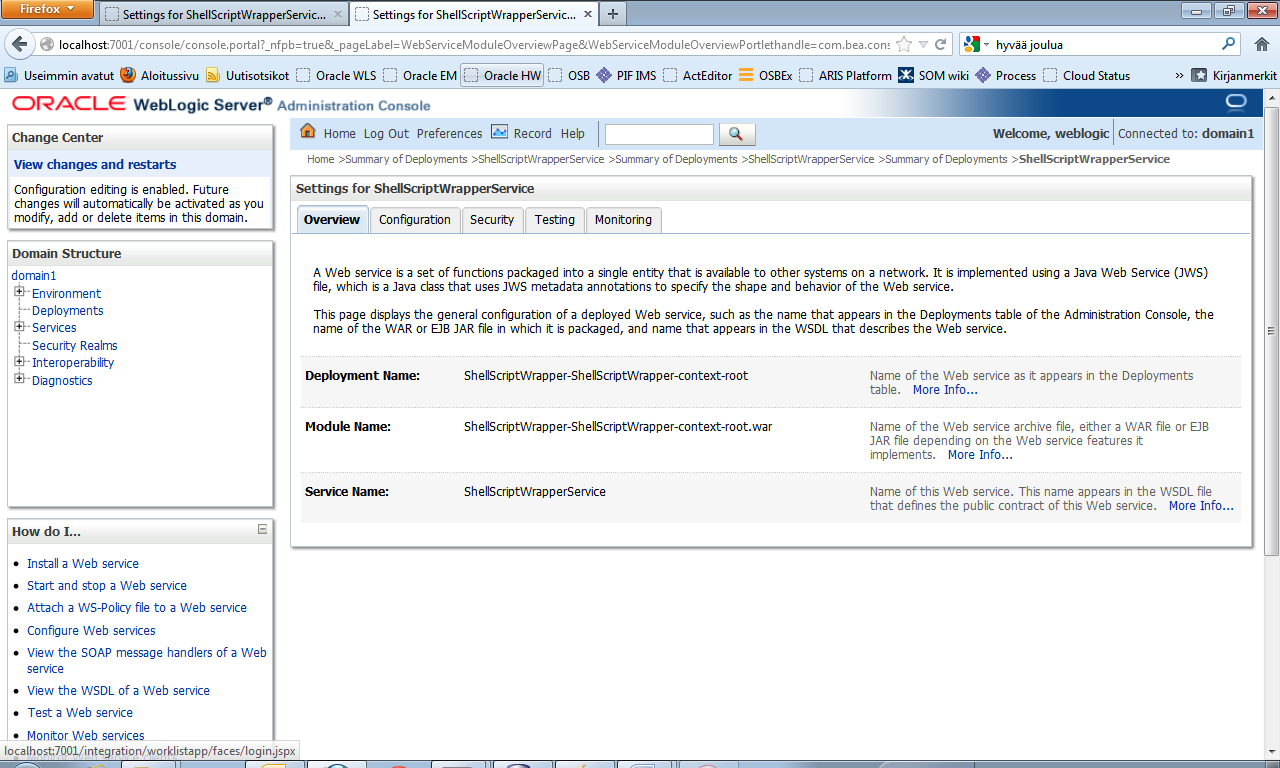
Task: Click the hyvää joulua search field
Action: point(1105,45)
